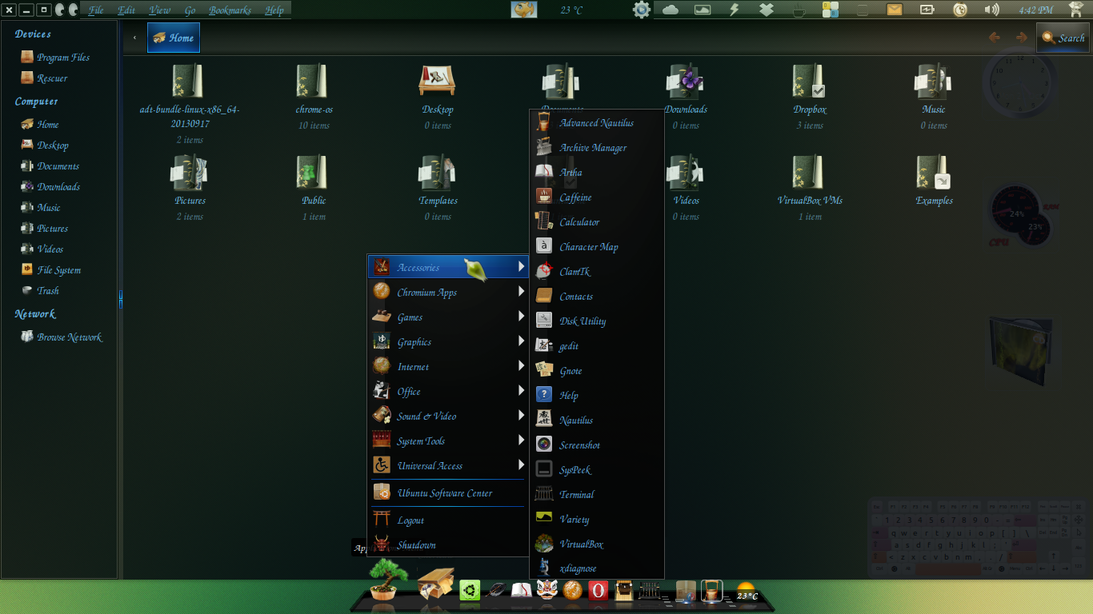The image size is (1093, 614).
Task: Click the mail envelope tray icon
Action: [894, 10]
